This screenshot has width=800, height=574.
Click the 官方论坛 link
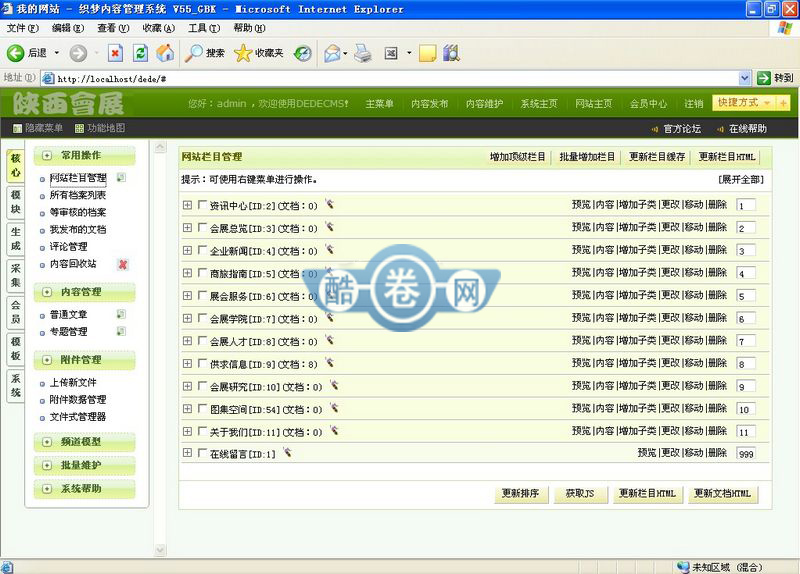(x=682, y=129)
